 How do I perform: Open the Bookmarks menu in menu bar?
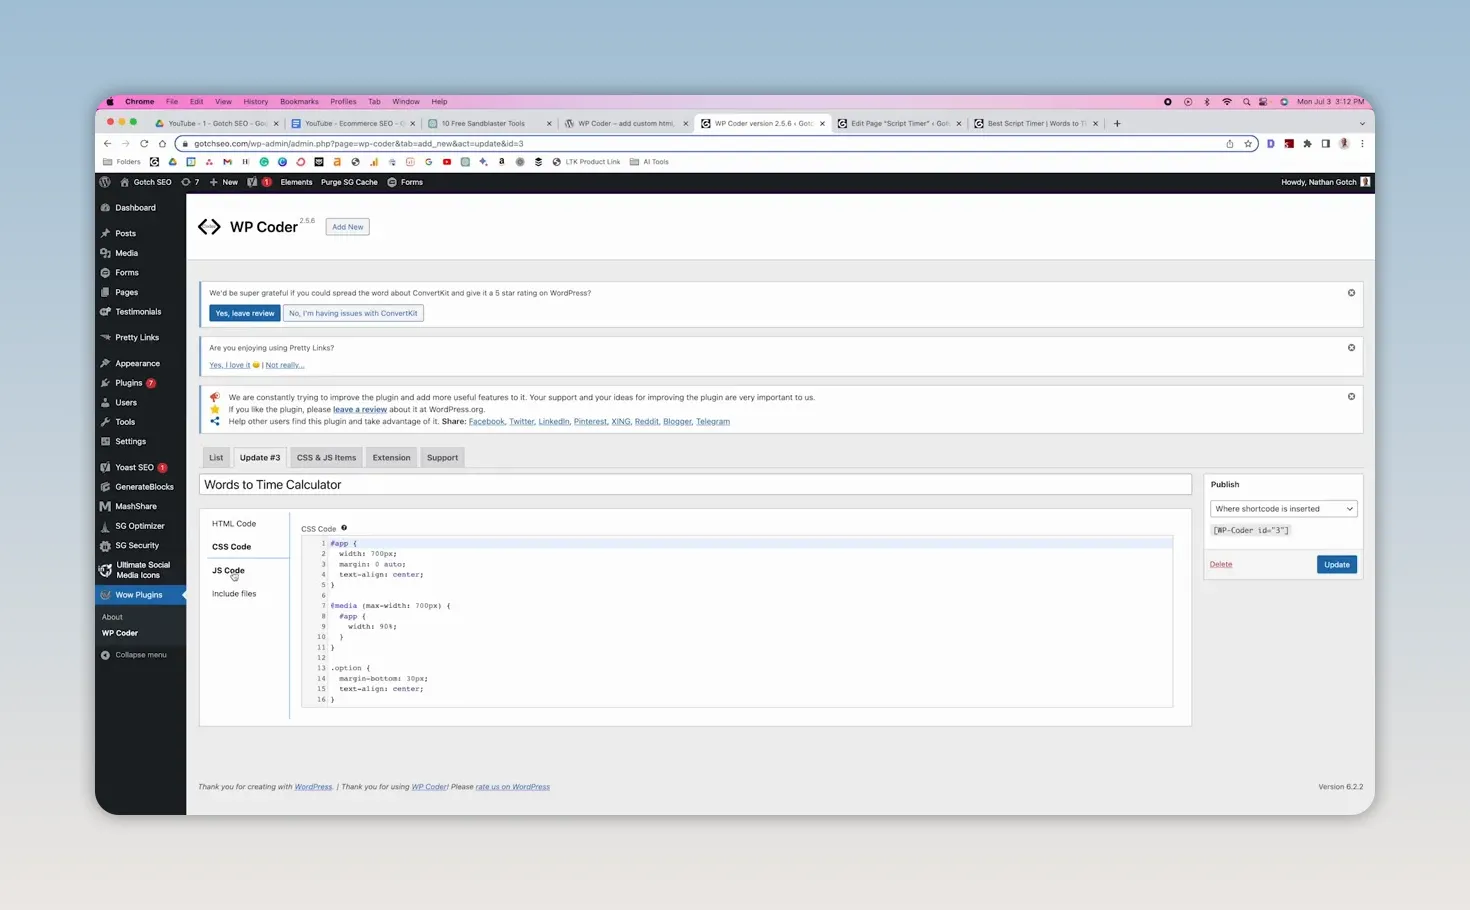click(299, 102)
